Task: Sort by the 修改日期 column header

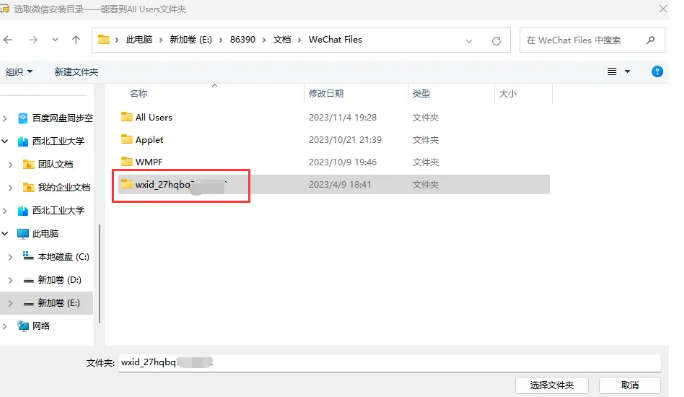Action: [326, 93]
